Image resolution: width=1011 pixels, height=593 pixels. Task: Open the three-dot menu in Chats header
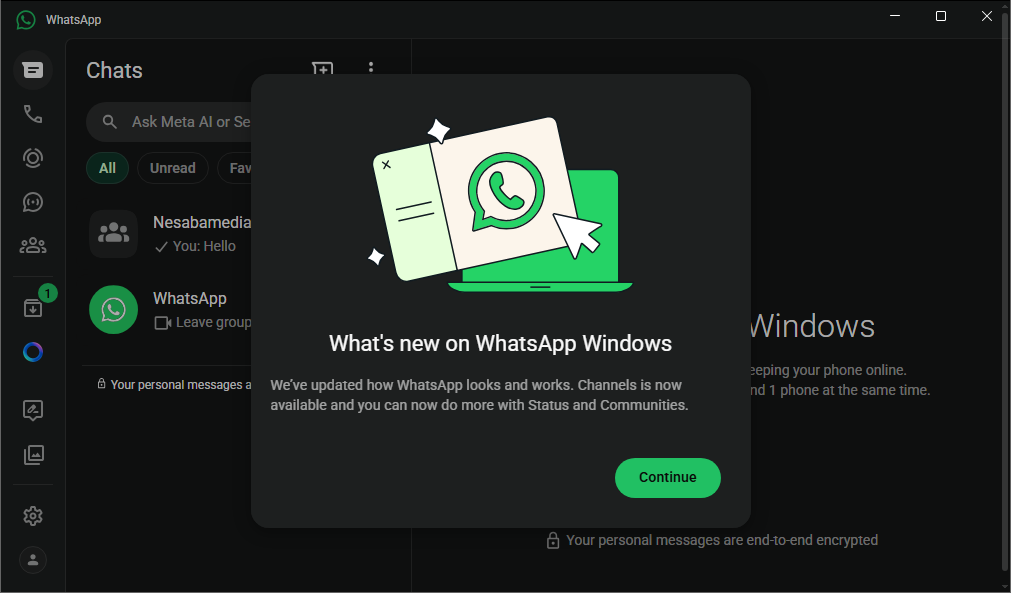(x=371, y=68)
